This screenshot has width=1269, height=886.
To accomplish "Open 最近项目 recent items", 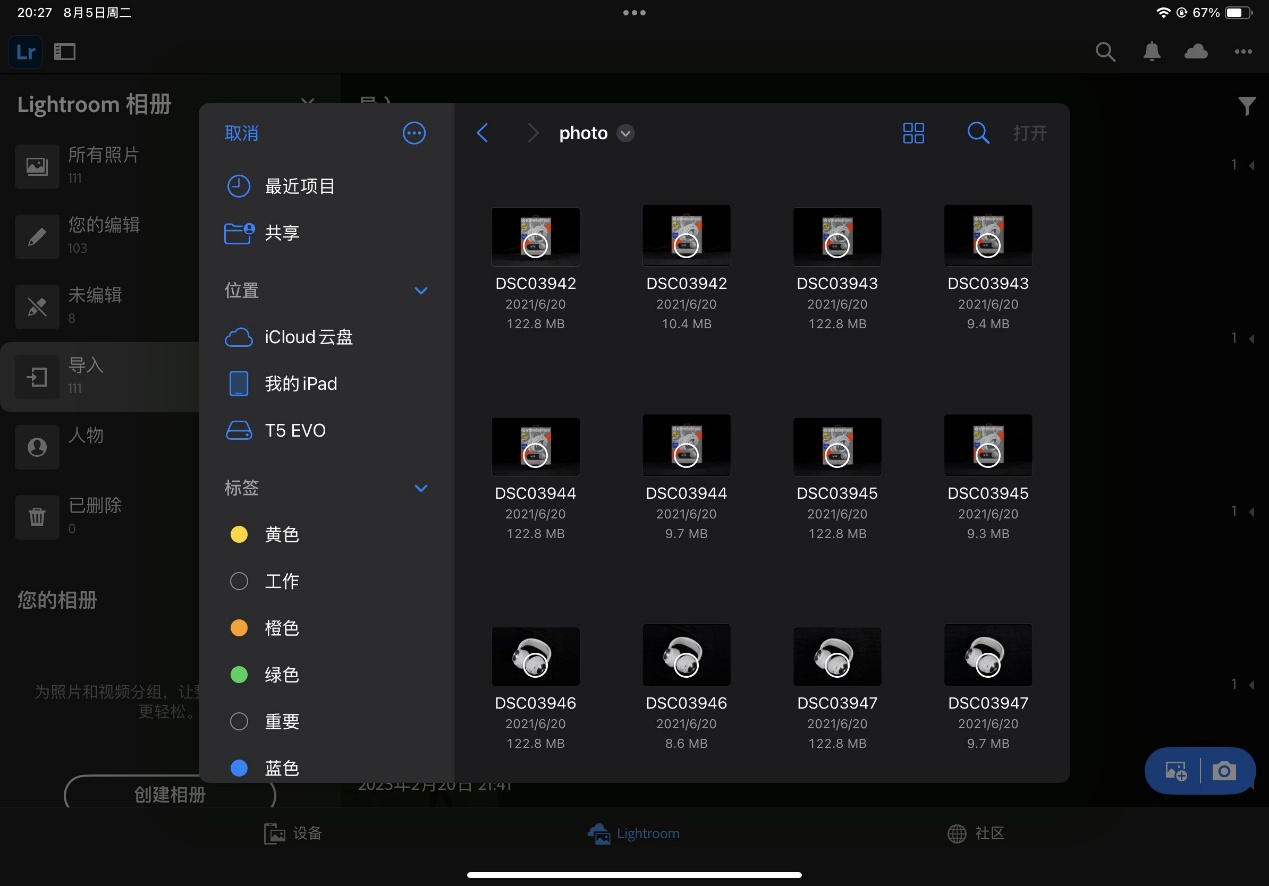I will (x=327, y=186).
